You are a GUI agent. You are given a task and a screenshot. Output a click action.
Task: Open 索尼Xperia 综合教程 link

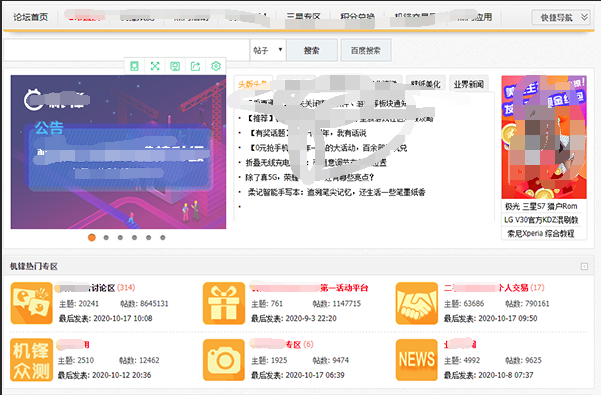(541, 233)
